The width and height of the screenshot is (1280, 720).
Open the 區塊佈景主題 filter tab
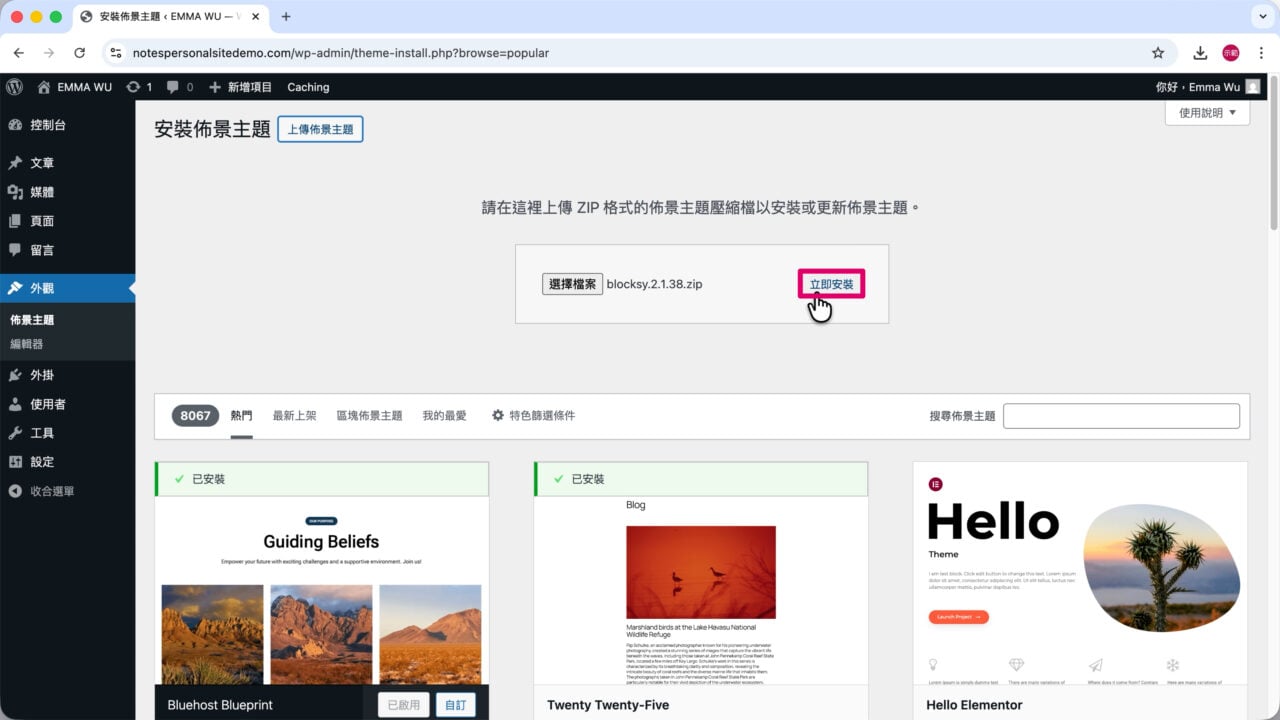pos(369,415)
